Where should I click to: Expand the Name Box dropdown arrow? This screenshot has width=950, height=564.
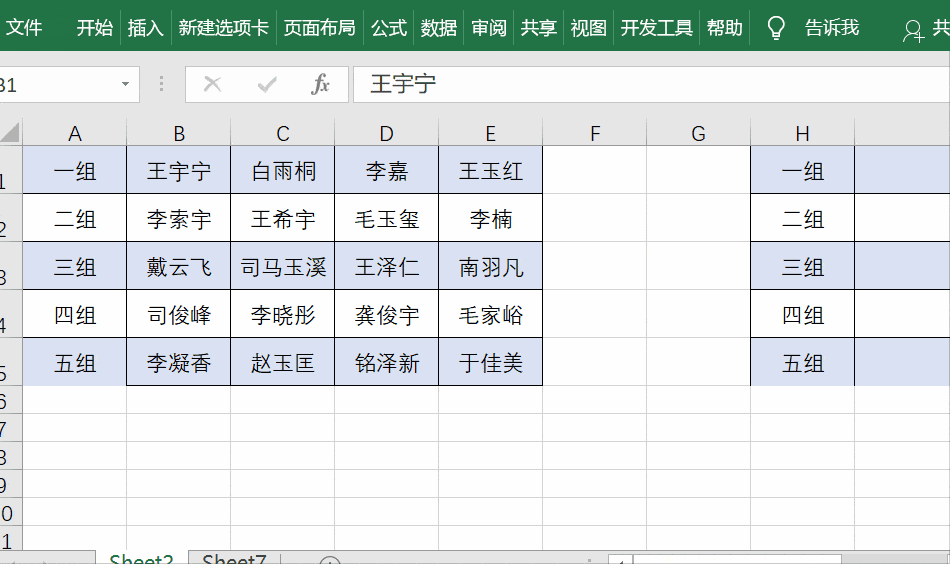pos(125,85)
